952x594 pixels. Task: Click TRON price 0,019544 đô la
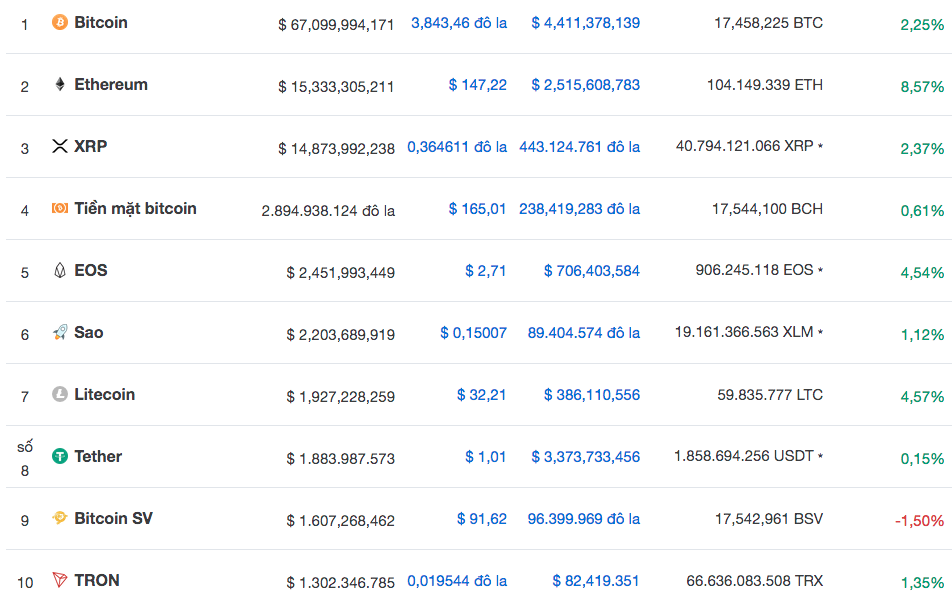[457, 581]
